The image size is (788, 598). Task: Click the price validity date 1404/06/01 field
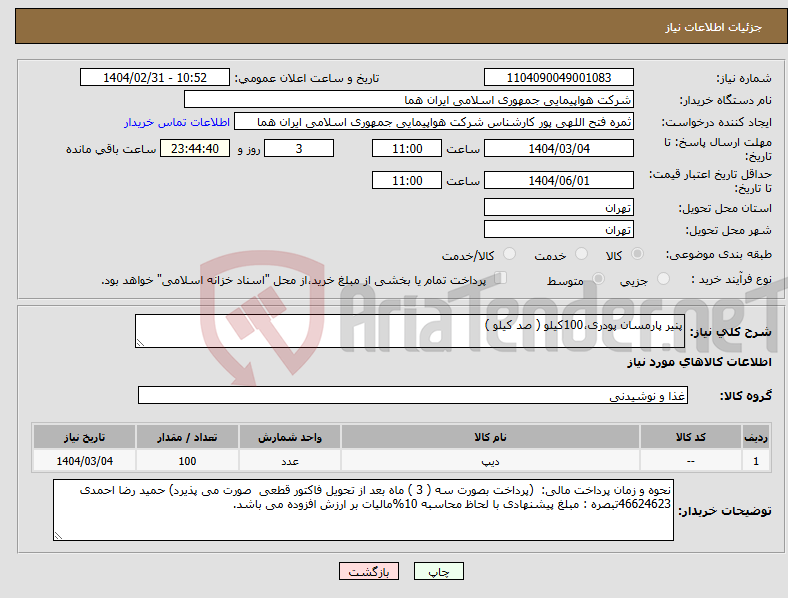[558, 180]
